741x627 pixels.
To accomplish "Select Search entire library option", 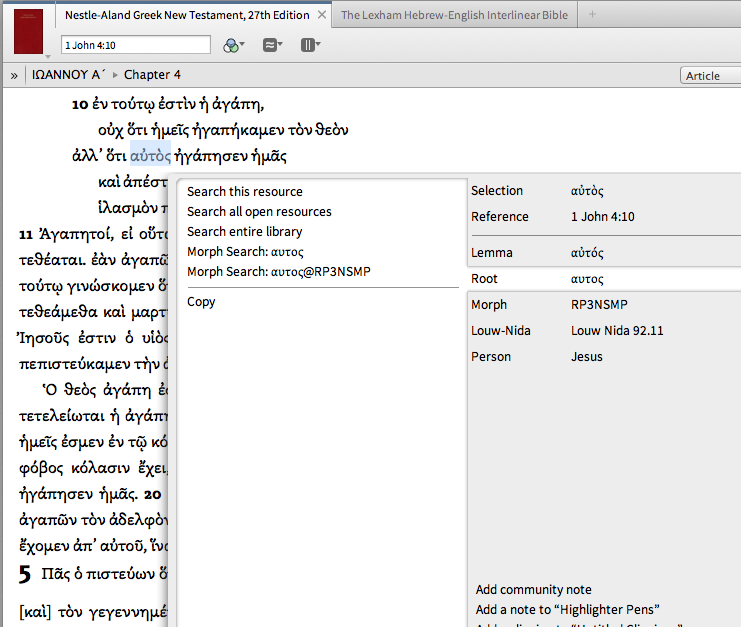I will pos(244,232).
